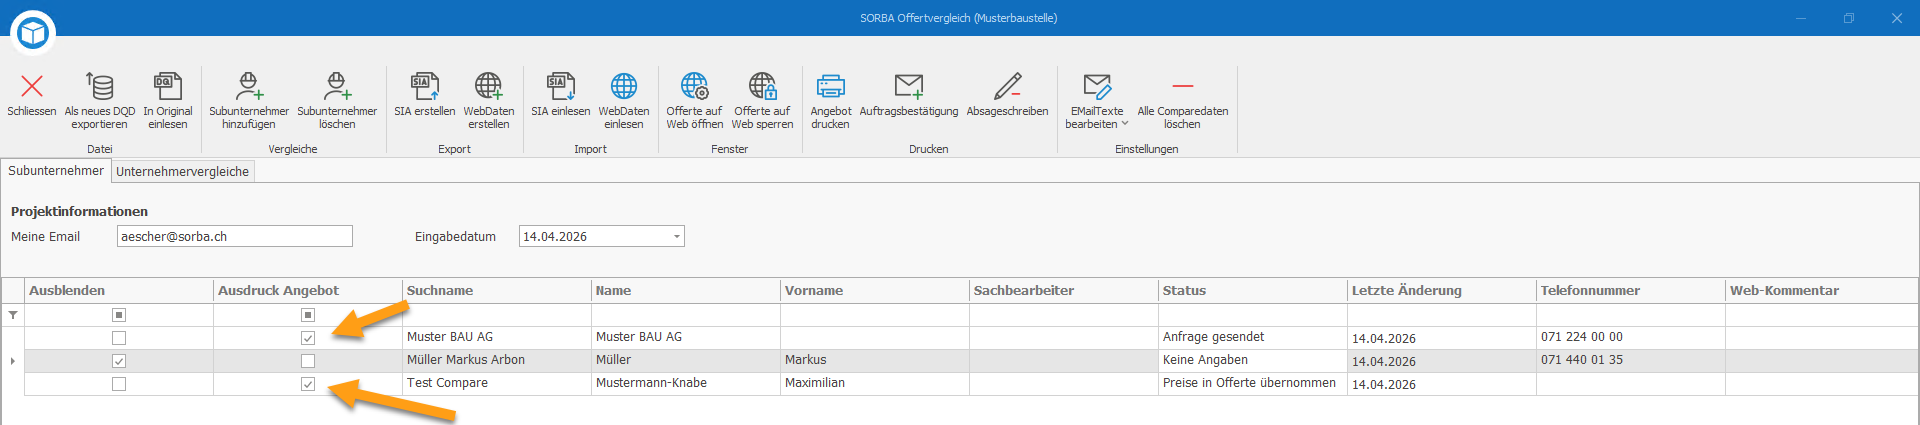Select the Subunternehmer tab
Image resolution: width=1920 pixels, height=425 pixels.
(x=56, y=171)
